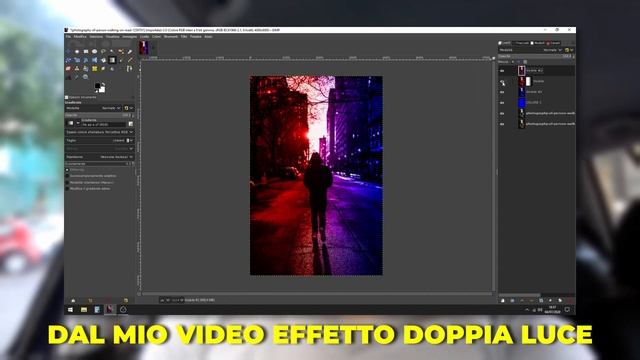
Task: Toggle the Dithering checkbox
Action: 67,169
